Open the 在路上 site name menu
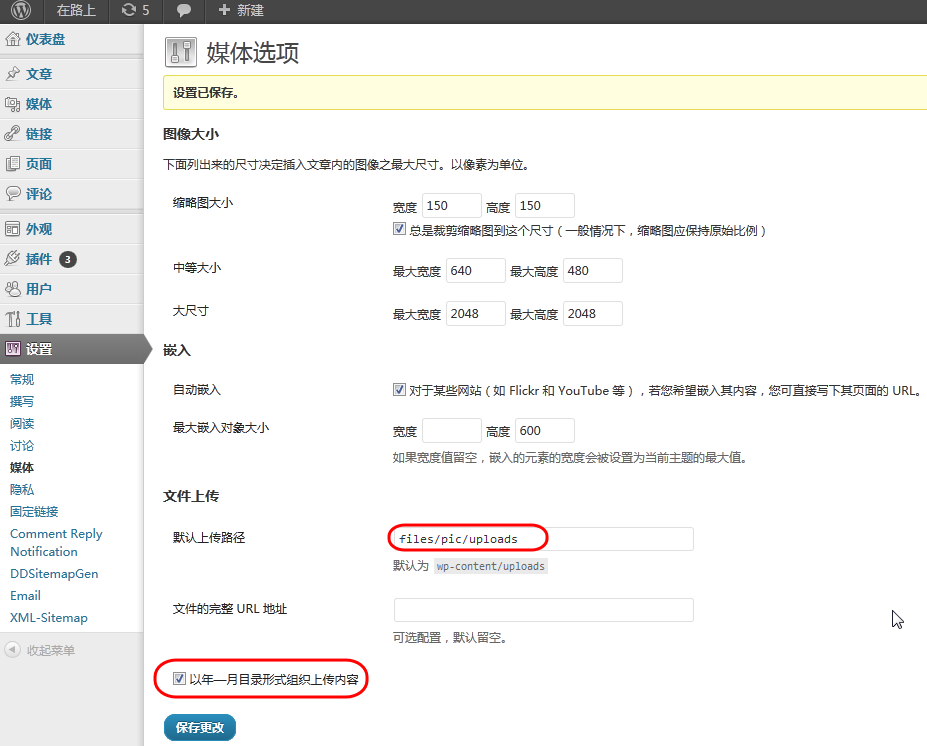 click(x=76, y=10)
